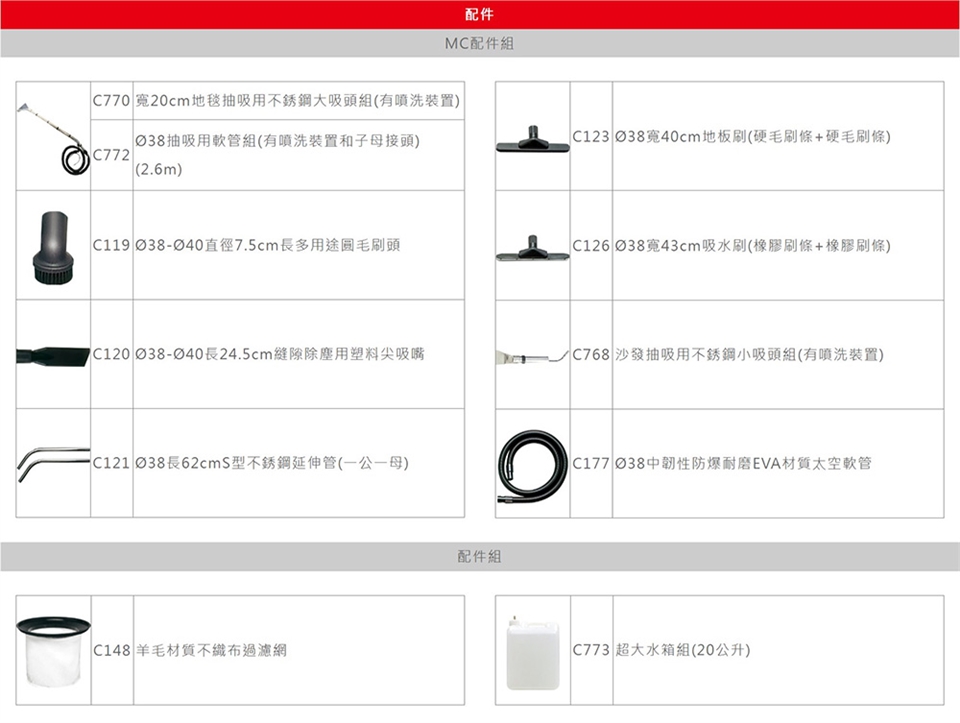Click the C177 EVA hose description text
Image resolution: width=960 pixels, height=723 pixels.
tap(743, 463)
